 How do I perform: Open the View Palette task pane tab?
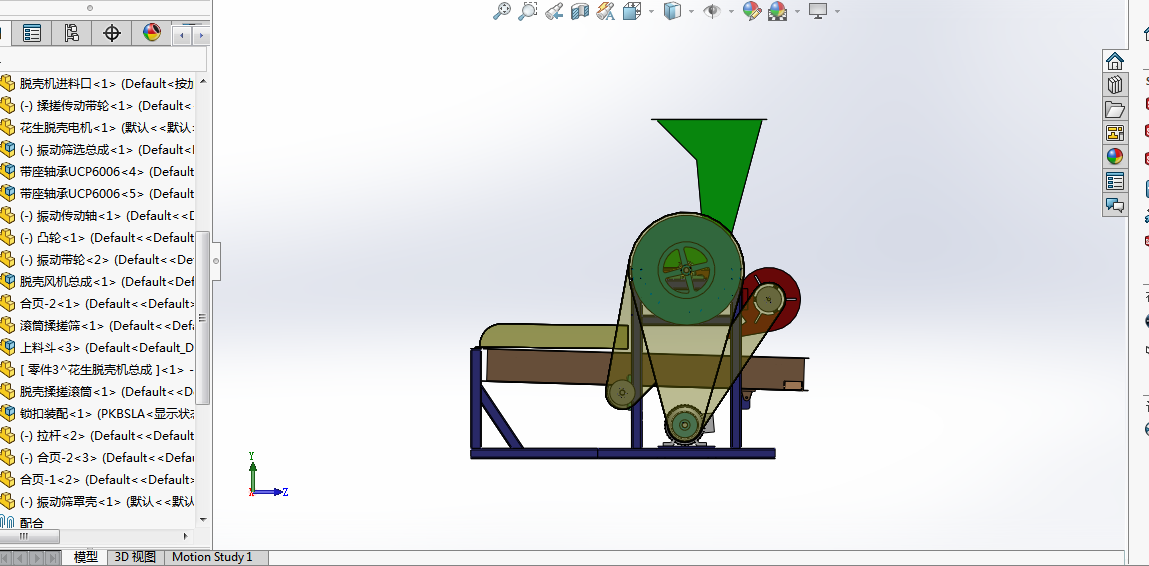point(1115,133)
